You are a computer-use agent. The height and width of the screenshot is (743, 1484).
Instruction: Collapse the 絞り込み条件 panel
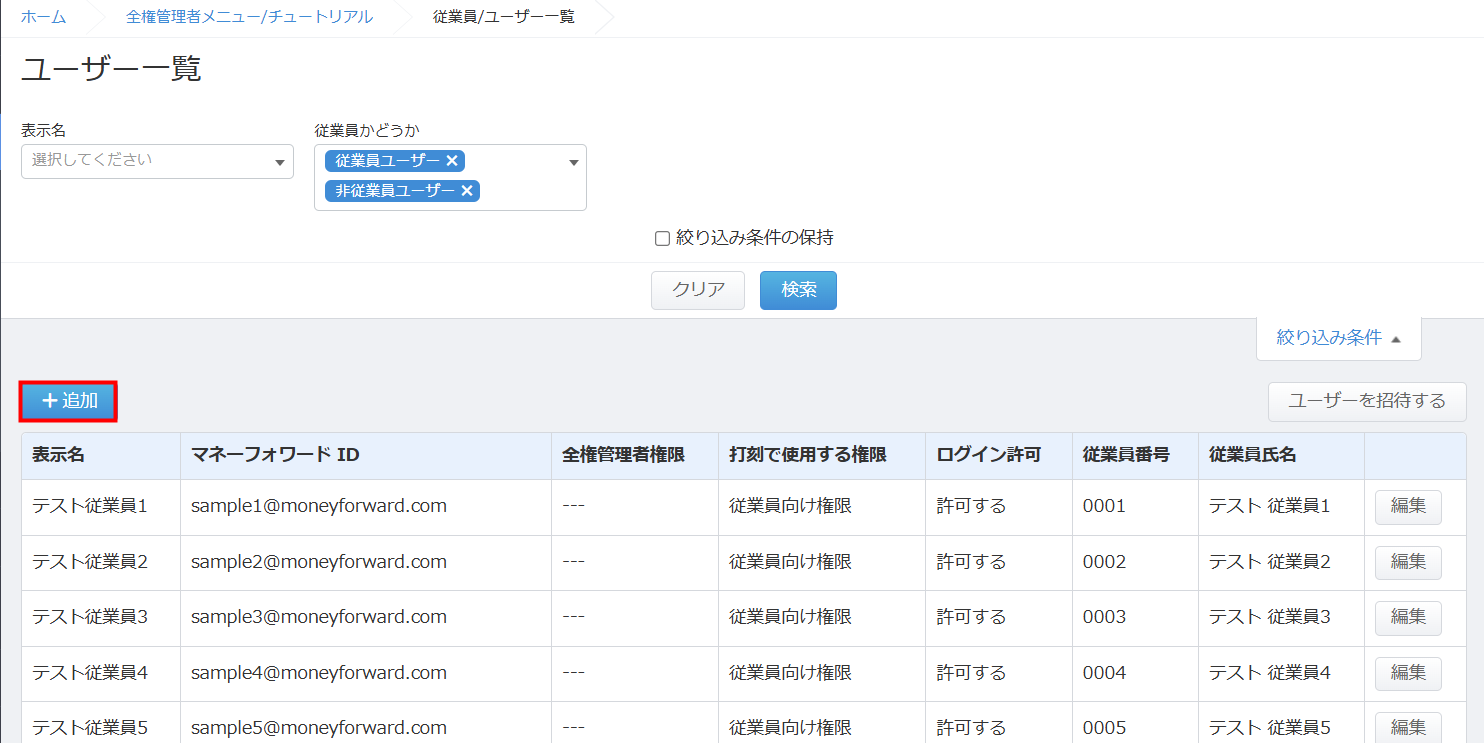[1338, 338]
